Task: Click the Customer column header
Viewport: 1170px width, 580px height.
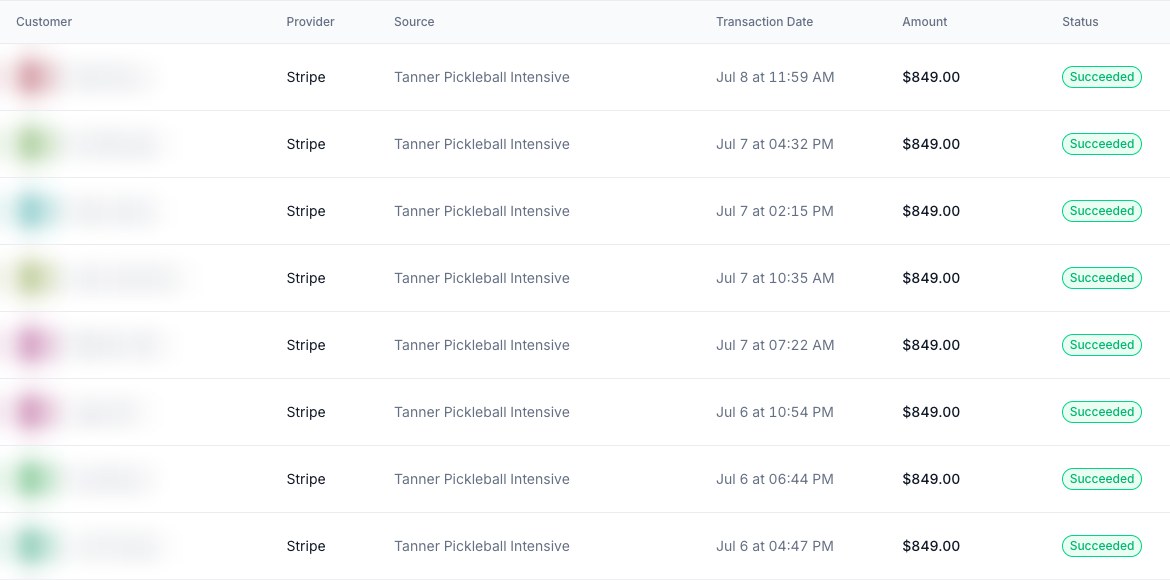Action: click(x=44, y=22)
